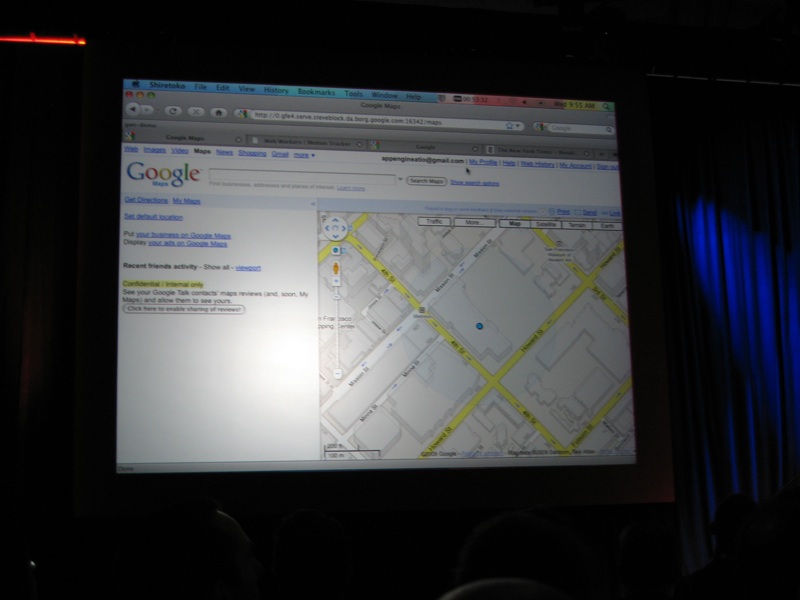Open the History menu
The image size is (800, 600).
coord(276,90)
